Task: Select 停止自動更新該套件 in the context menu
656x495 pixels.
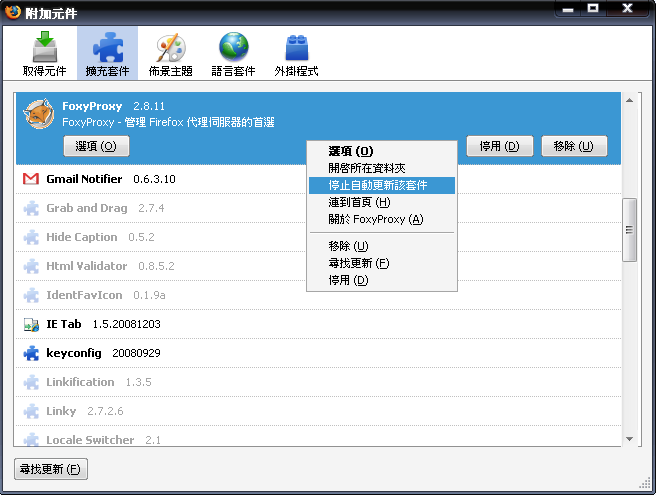Action: (x=380, y=185)
